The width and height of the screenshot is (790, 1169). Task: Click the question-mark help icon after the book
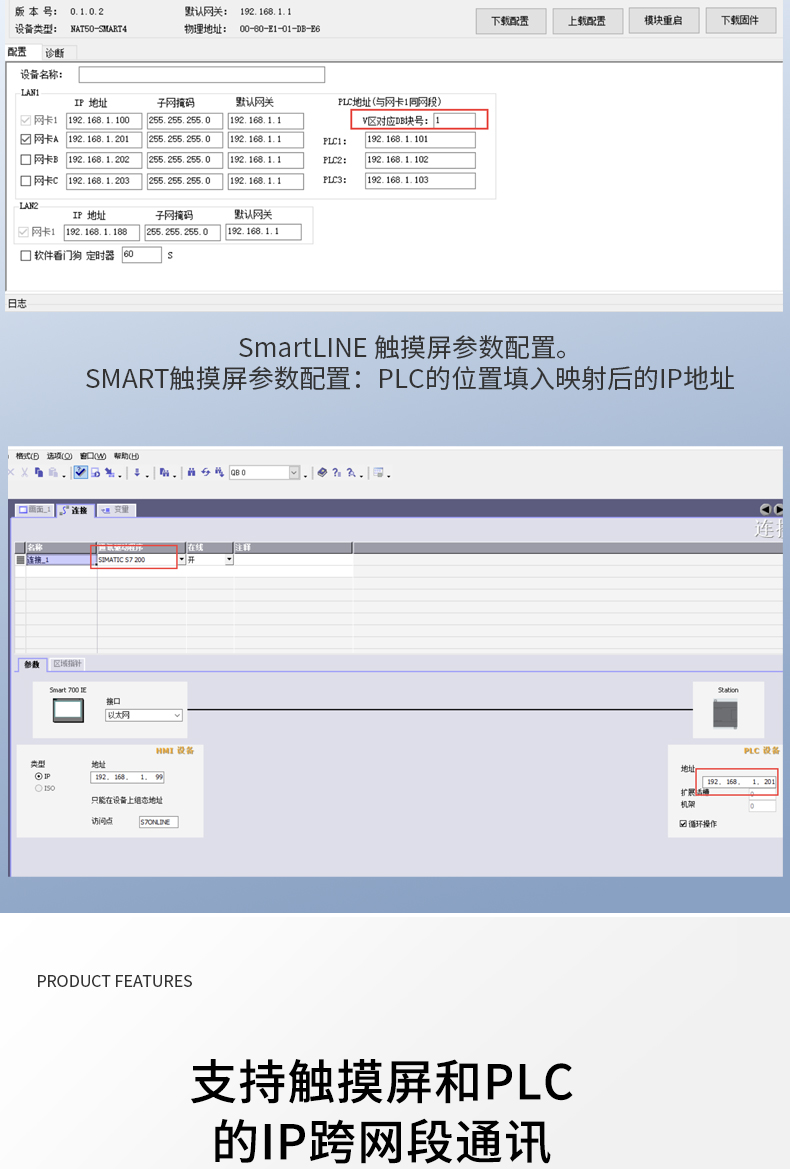tap(336, 473)
